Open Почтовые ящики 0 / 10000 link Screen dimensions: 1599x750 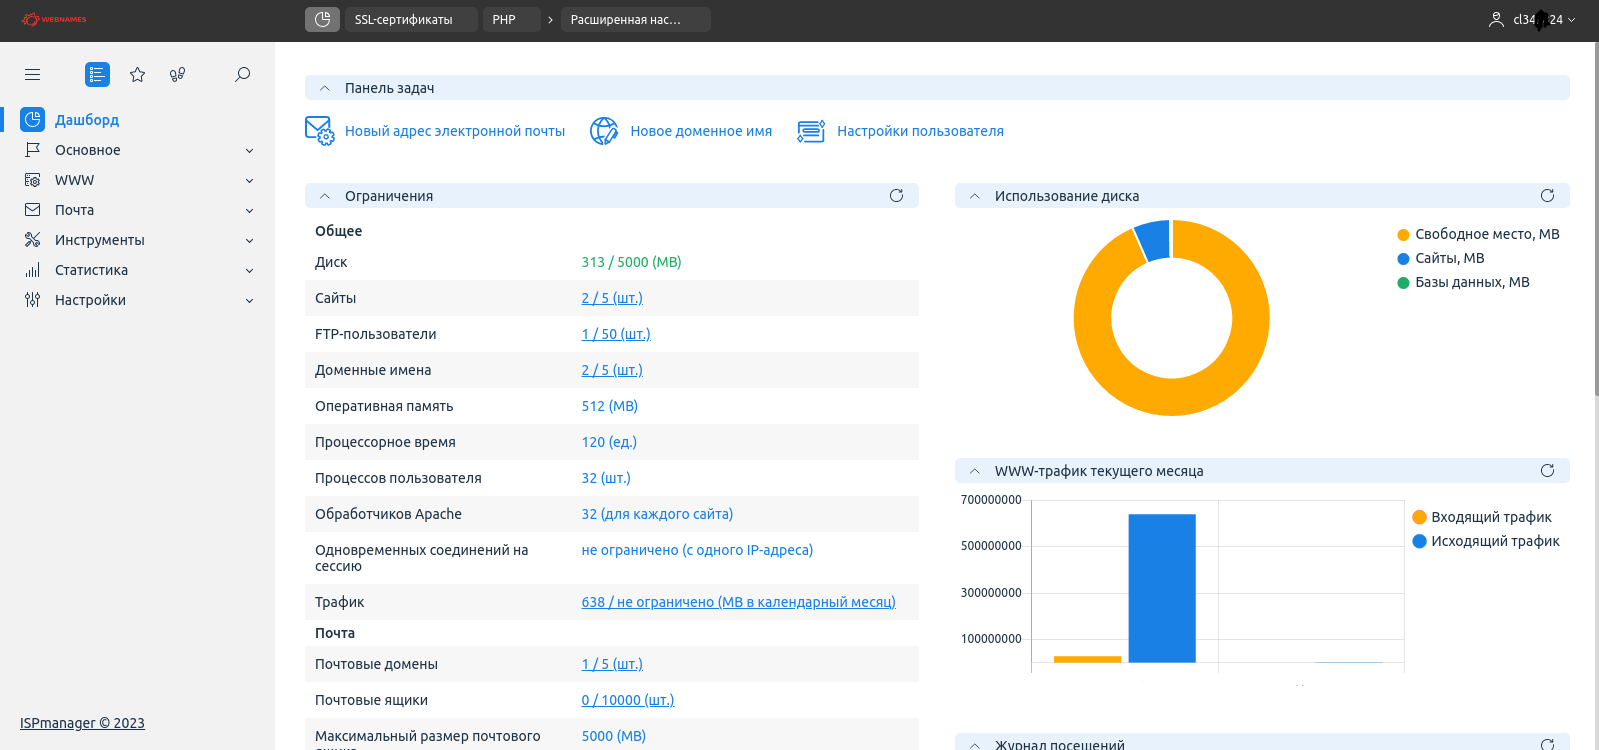[x=628, y=700]
